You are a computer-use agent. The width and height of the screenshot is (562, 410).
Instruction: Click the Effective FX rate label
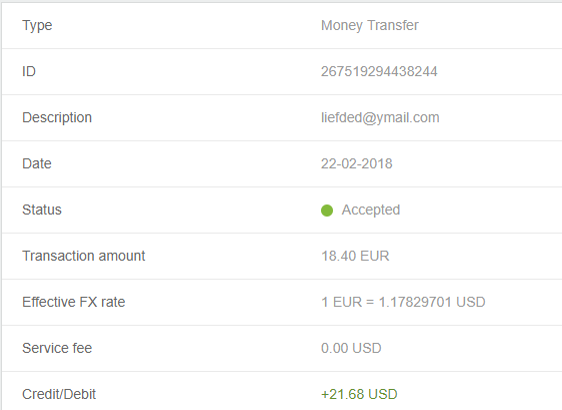(x=73, y=302)
